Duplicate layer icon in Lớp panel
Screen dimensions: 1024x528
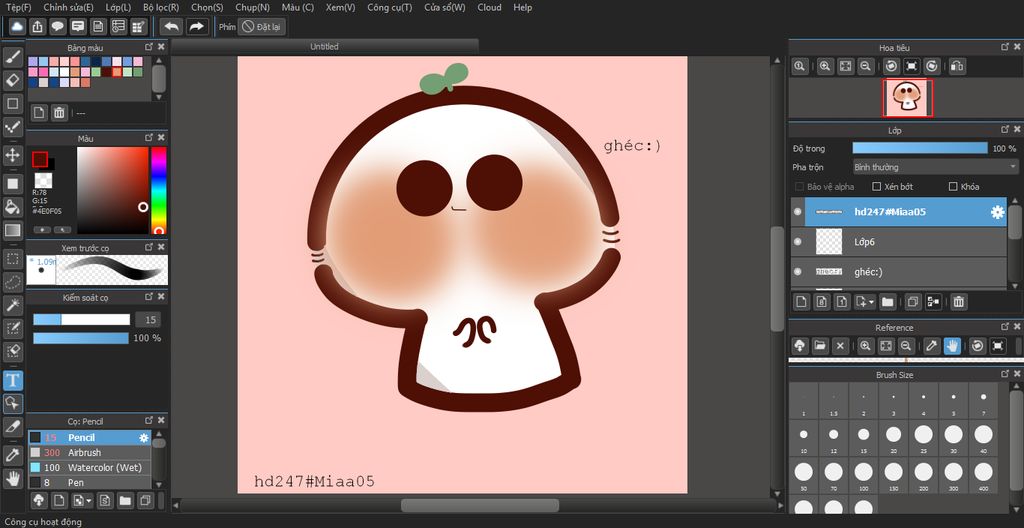[913, 302]
